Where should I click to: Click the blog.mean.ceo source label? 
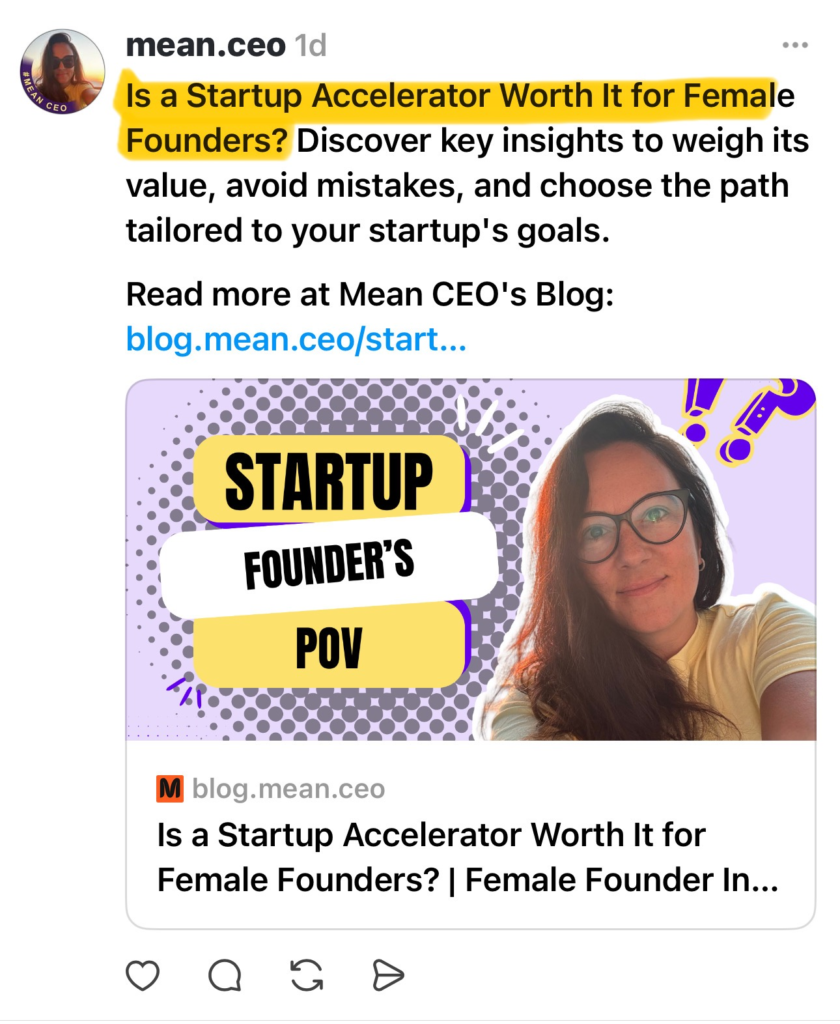(x=285, y=789)
